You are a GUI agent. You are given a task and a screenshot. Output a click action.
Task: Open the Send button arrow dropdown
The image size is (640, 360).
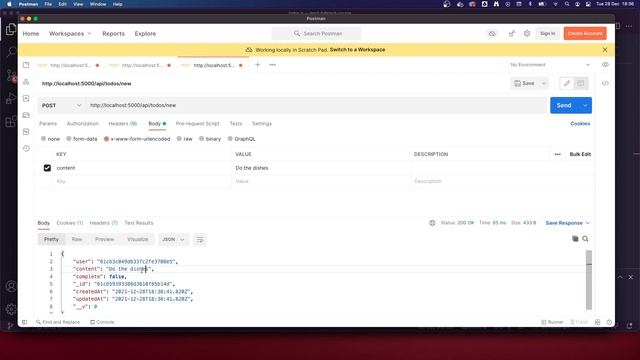click(x=585, y=105)
